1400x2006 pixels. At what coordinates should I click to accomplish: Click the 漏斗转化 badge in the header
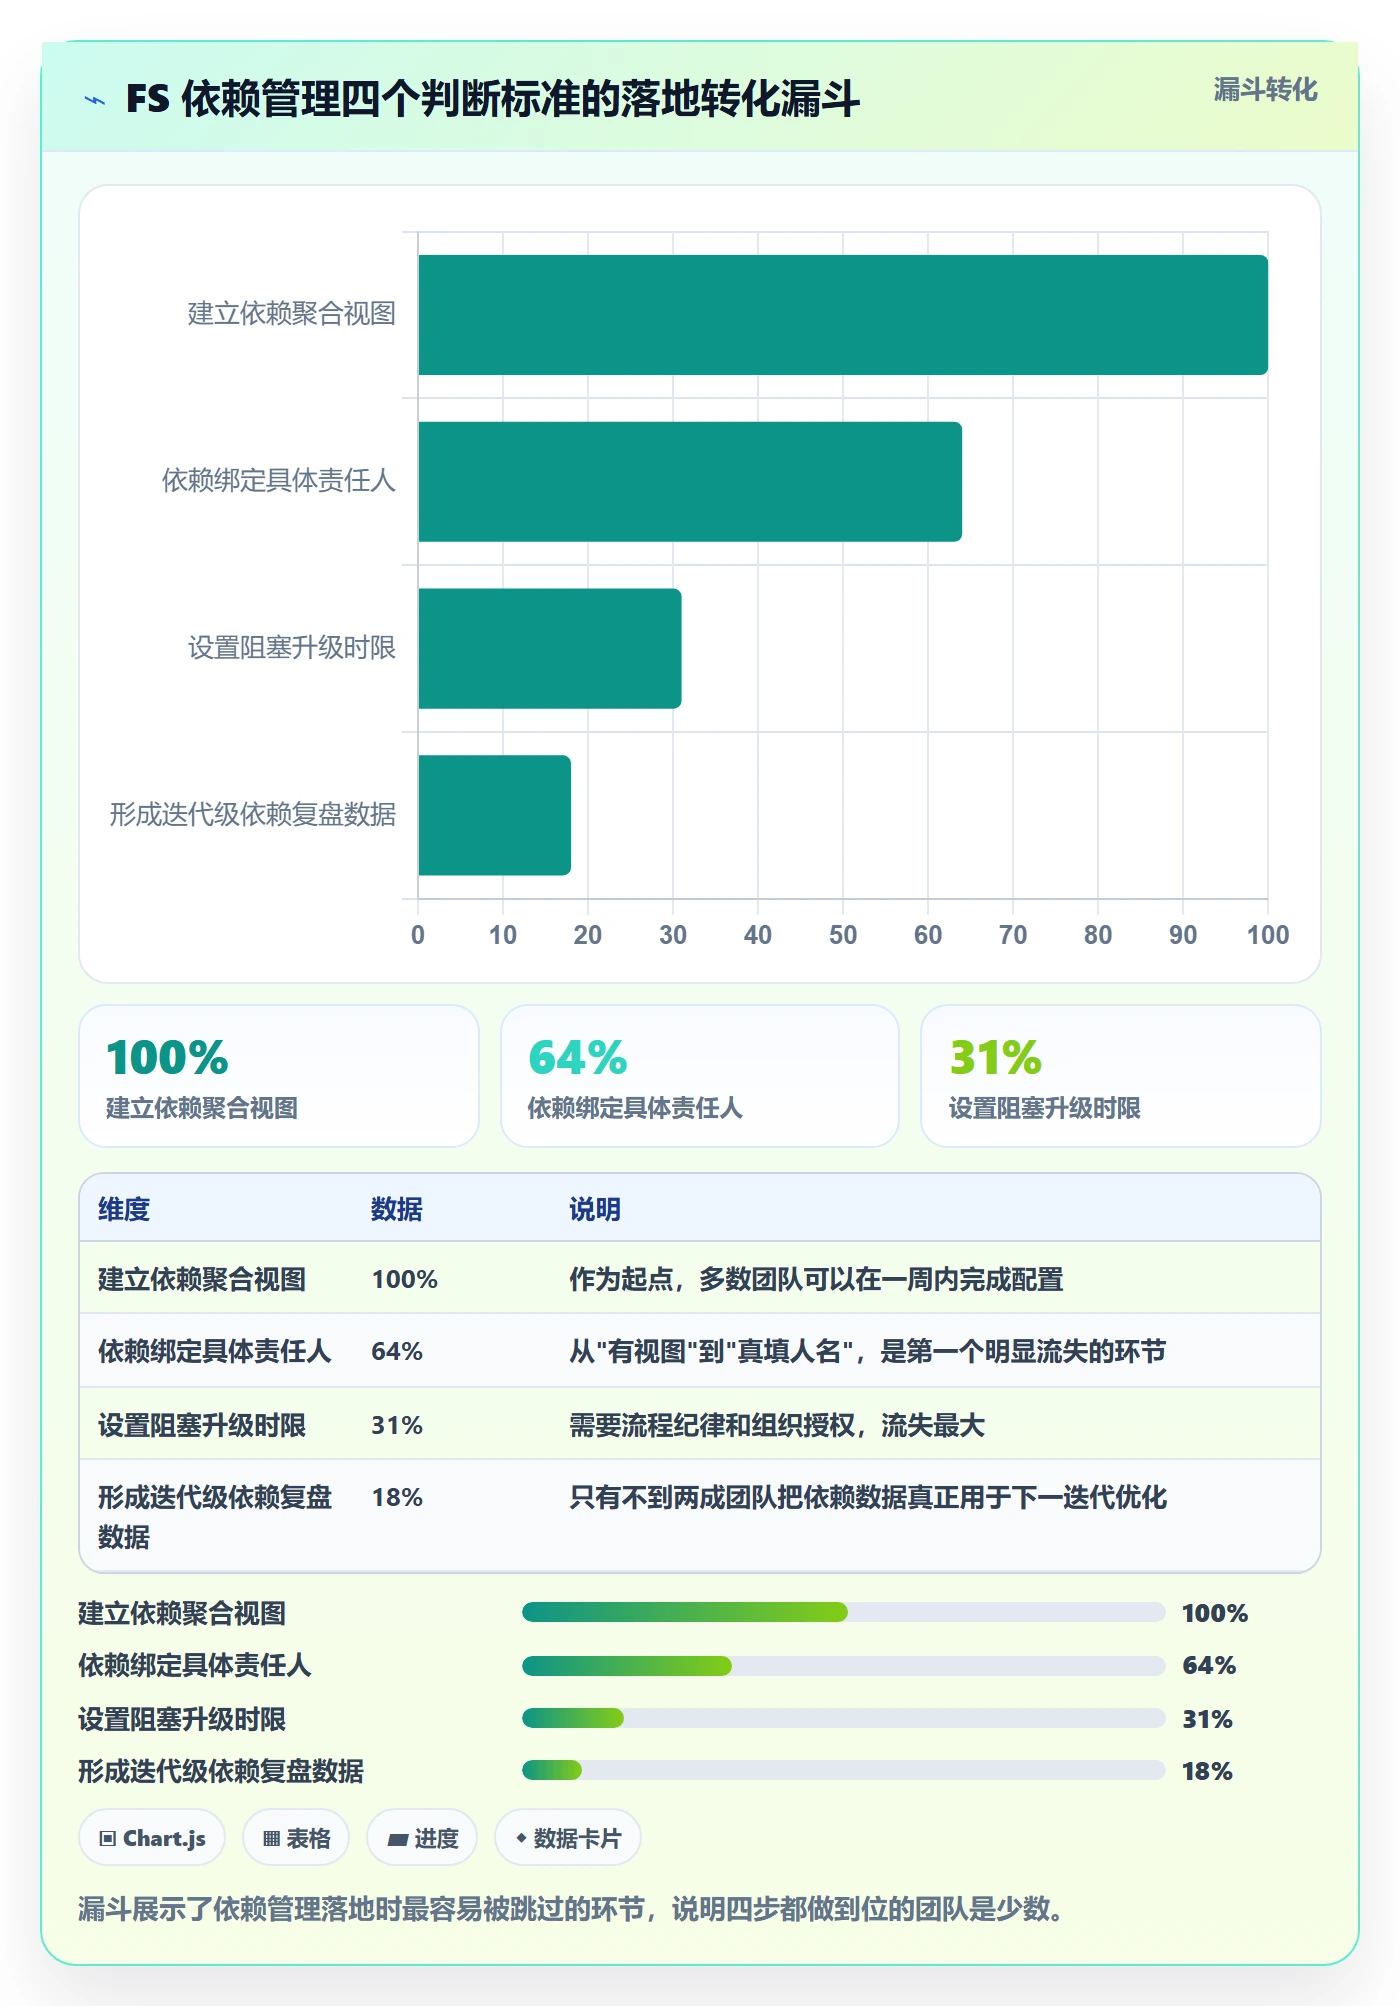click(x=1265, y=90)
